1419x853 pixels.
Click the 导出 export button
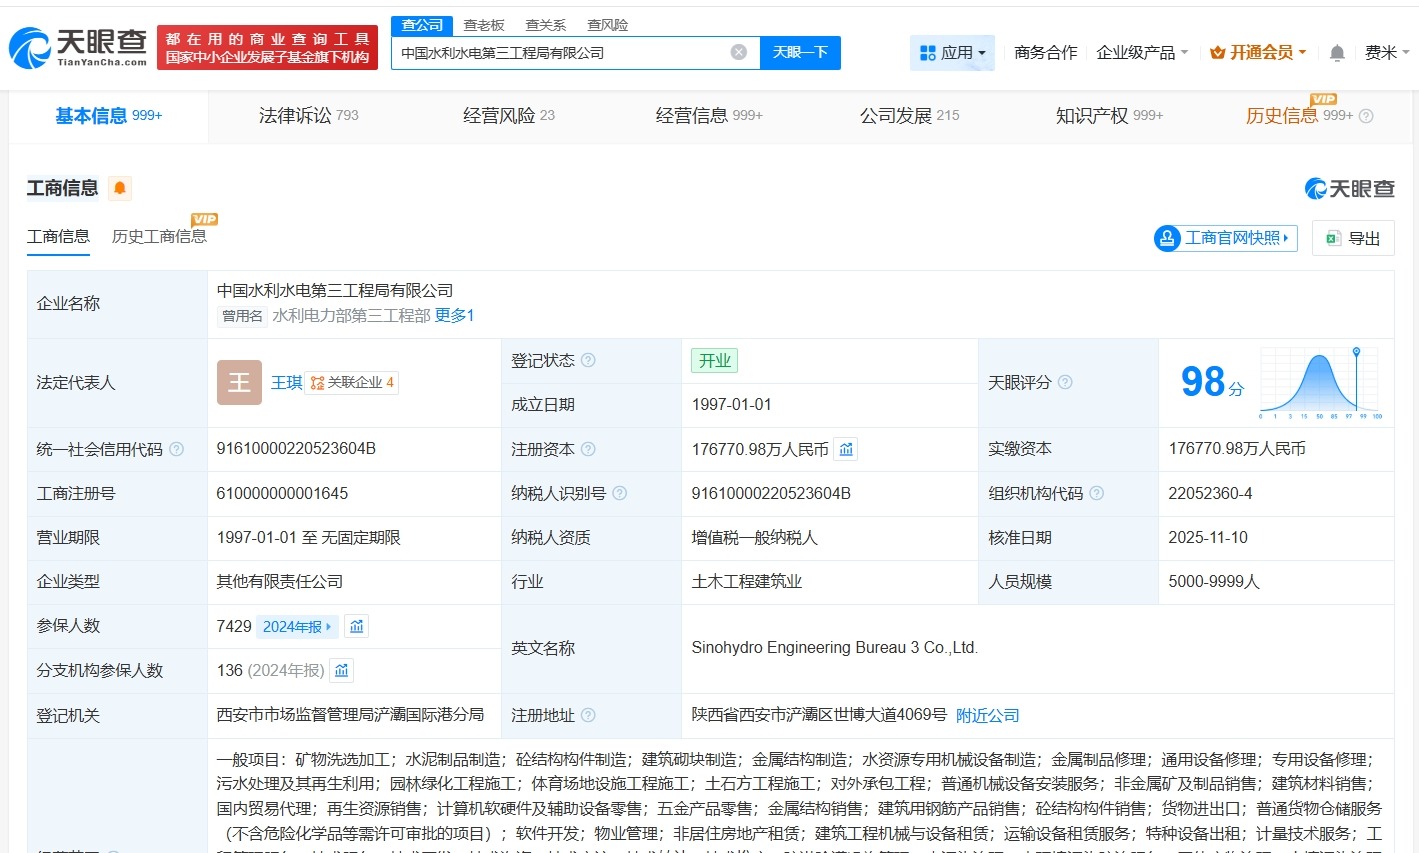pos(1352,237)
